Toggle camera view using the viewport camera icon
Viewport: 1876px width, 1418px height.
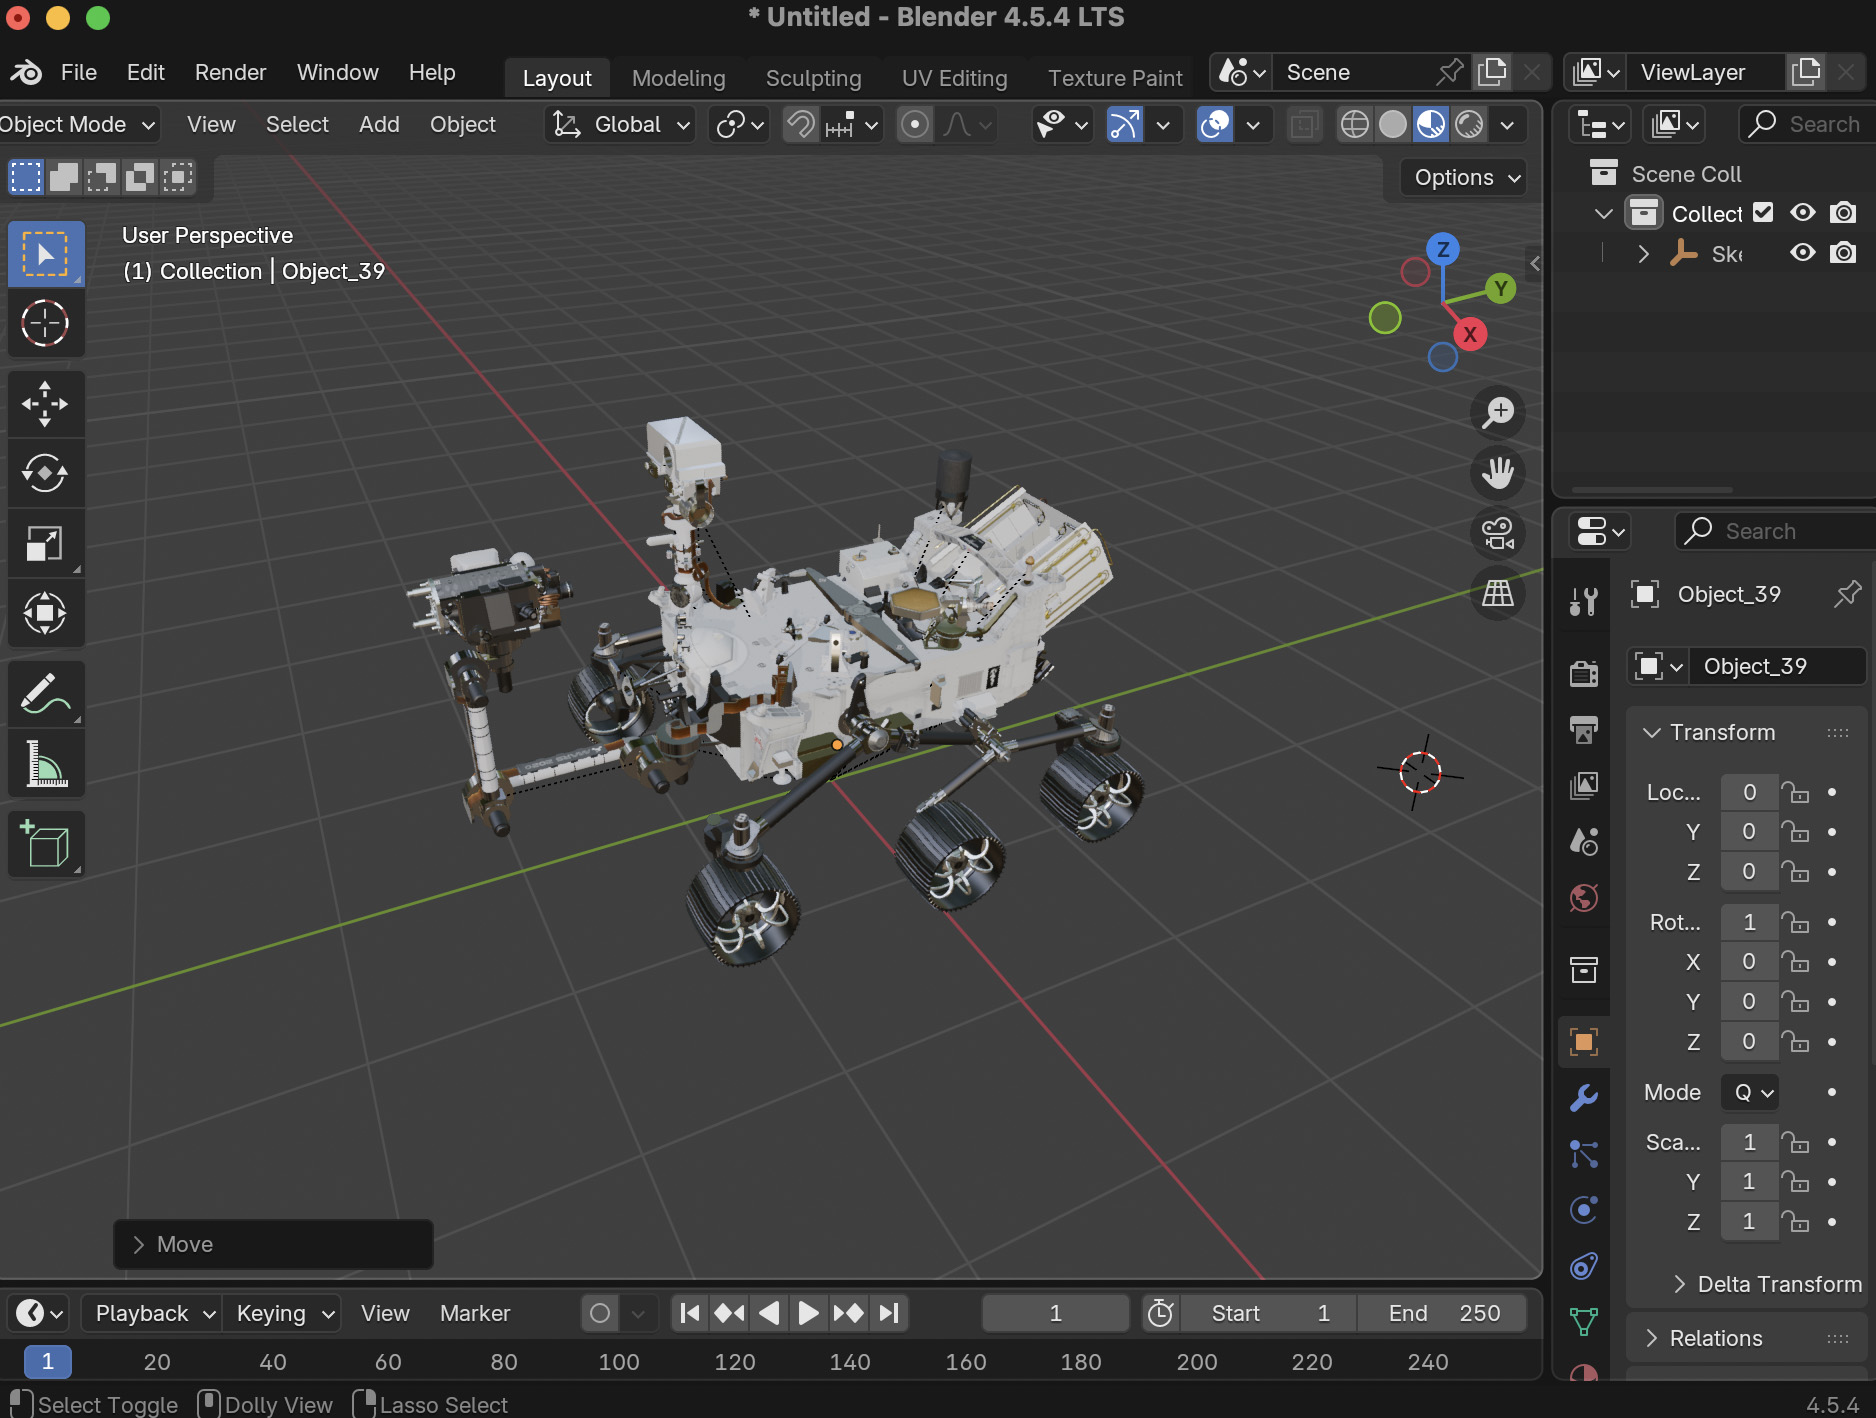click(x=1497, y=533)
